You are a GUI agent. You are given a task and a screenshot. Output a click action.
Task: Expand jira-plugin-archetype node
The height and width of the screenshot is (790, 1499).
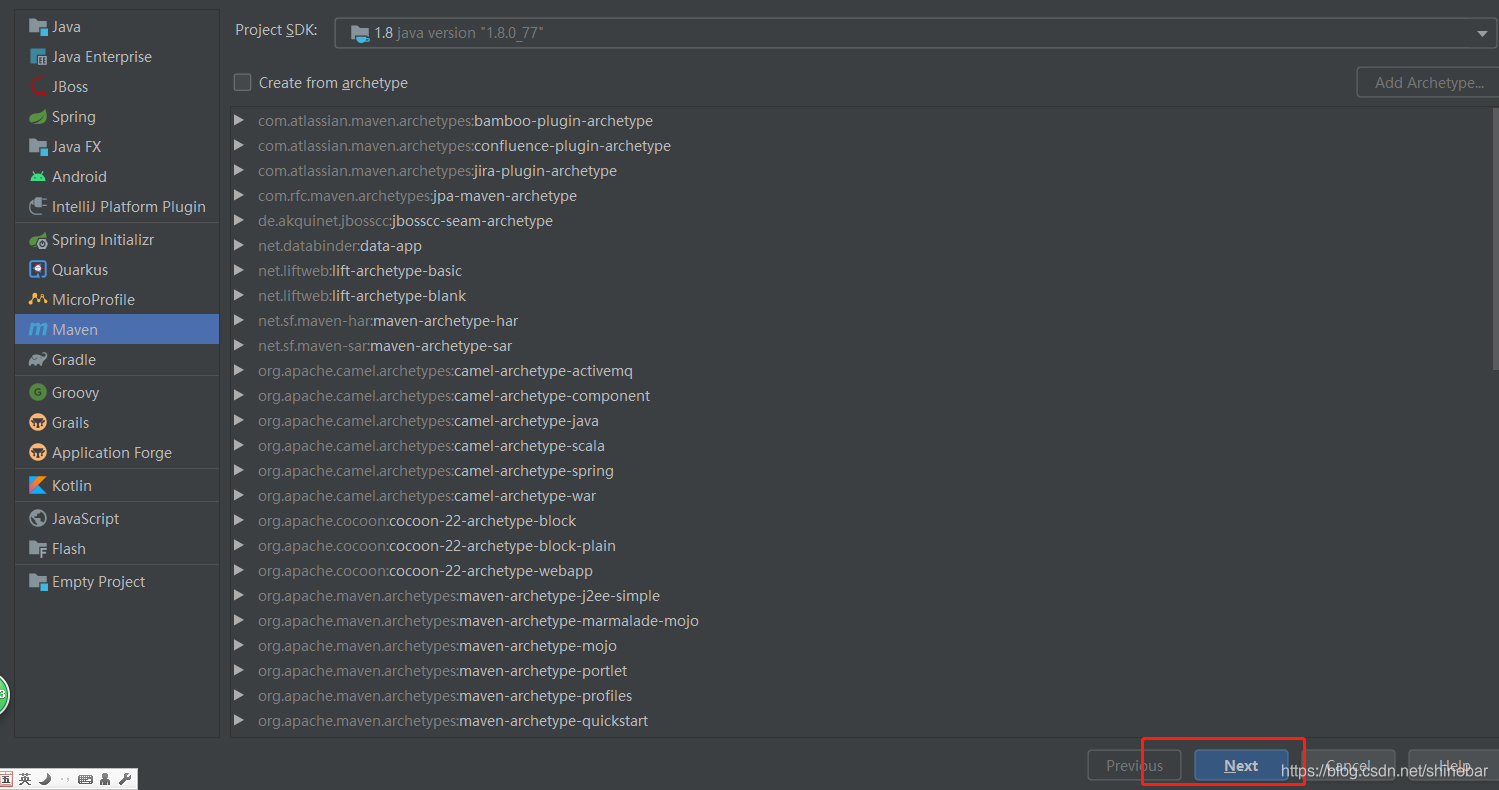pos(239,171)
